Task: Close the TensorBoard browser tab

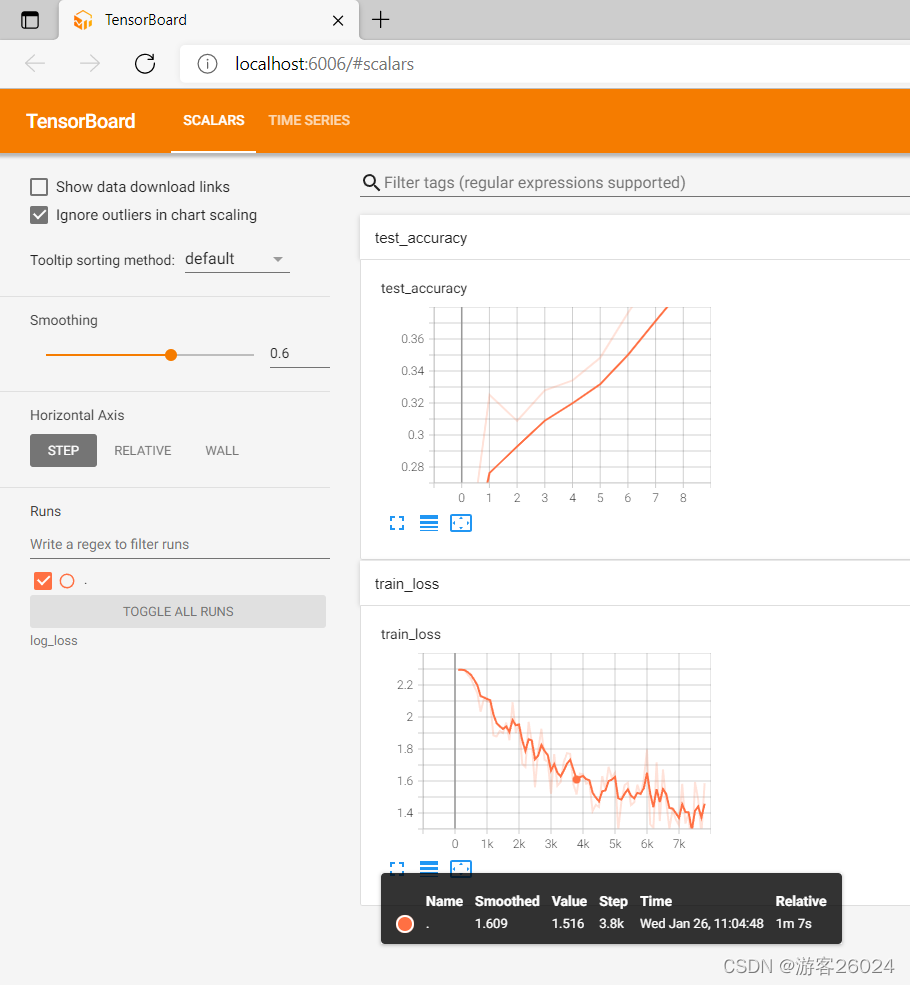Action: pos(338,21)
